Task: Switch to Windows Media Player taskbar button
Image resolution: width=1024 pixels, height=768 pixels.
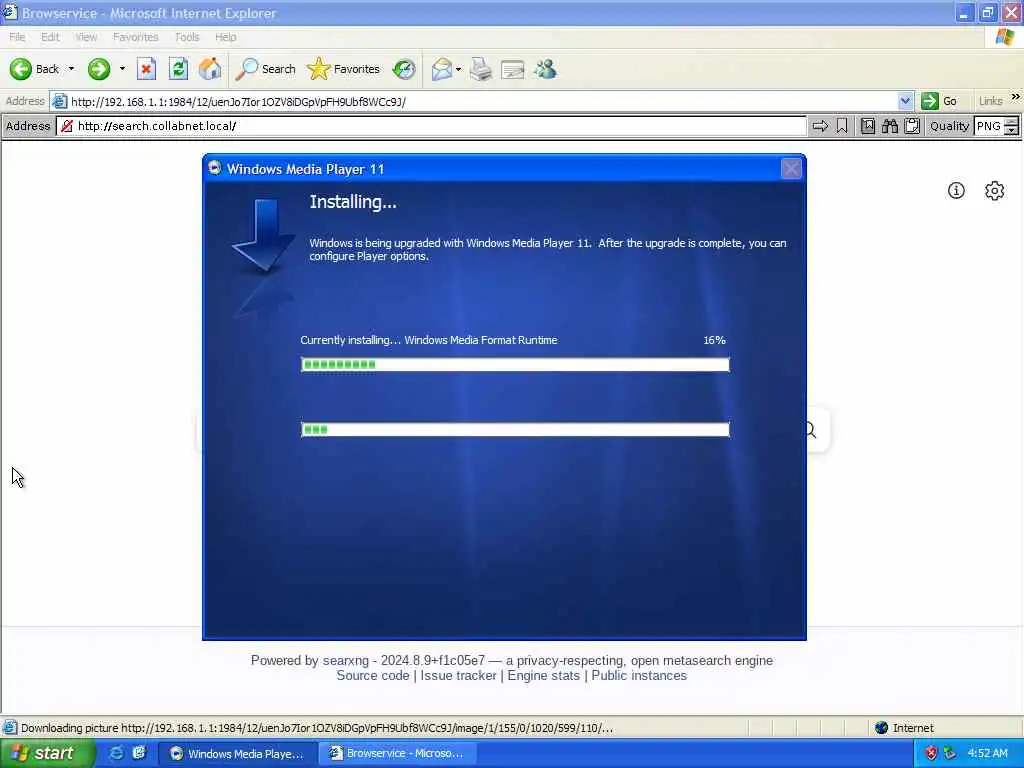Action: (x=236, y=754)
